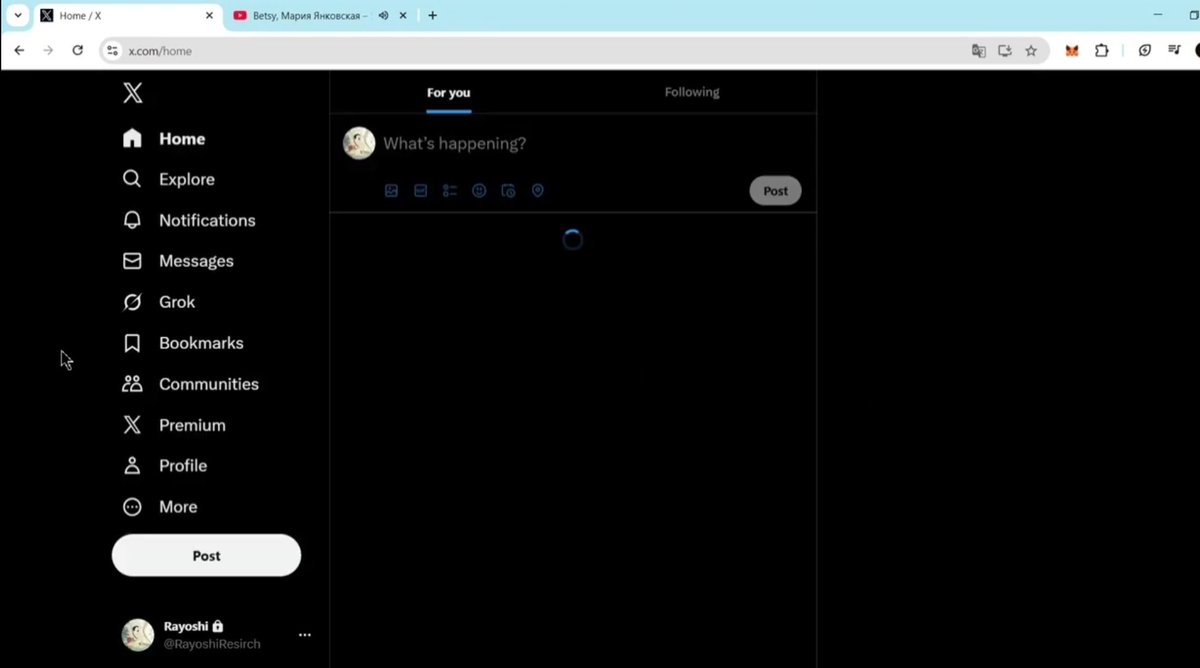Close the Home / X browser tab
This screenshot has width=1200, height=668.
(x=209, y=16)
